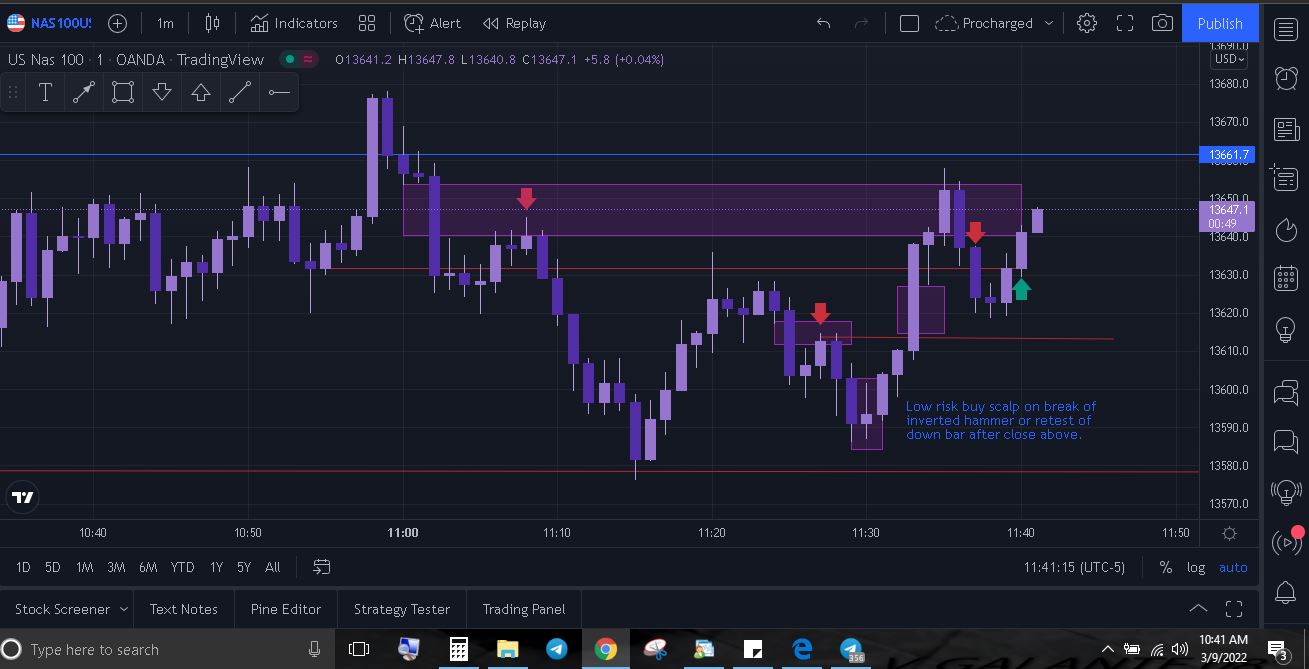Open the Pine Editor tab
This screenshot has height=669, width=1309.
point(286,609)
